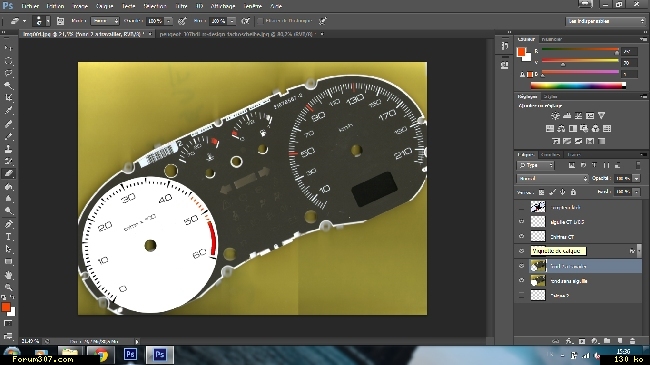Open the Fichier menu
Viewport: 650px width, 365px height.
pyautogui.click(x=30, y=6)
